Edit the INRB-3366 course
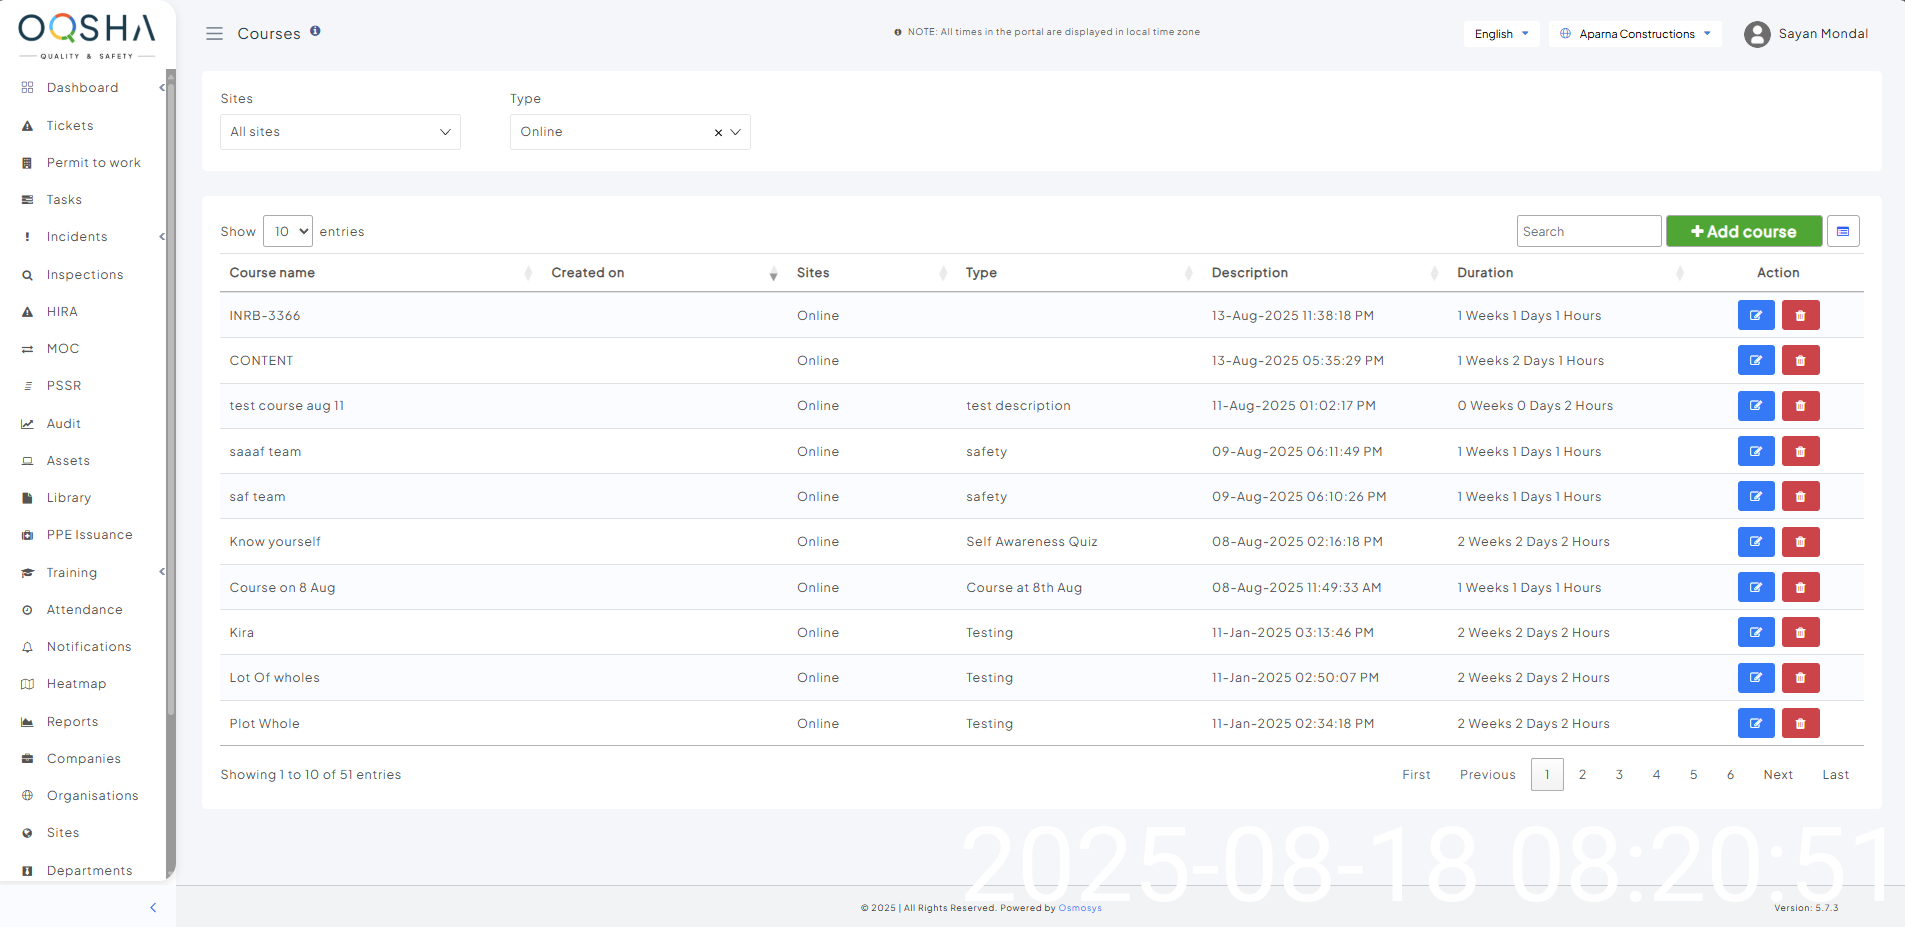This screenshot has height=927, width=1905. [x=1755, y=315]
